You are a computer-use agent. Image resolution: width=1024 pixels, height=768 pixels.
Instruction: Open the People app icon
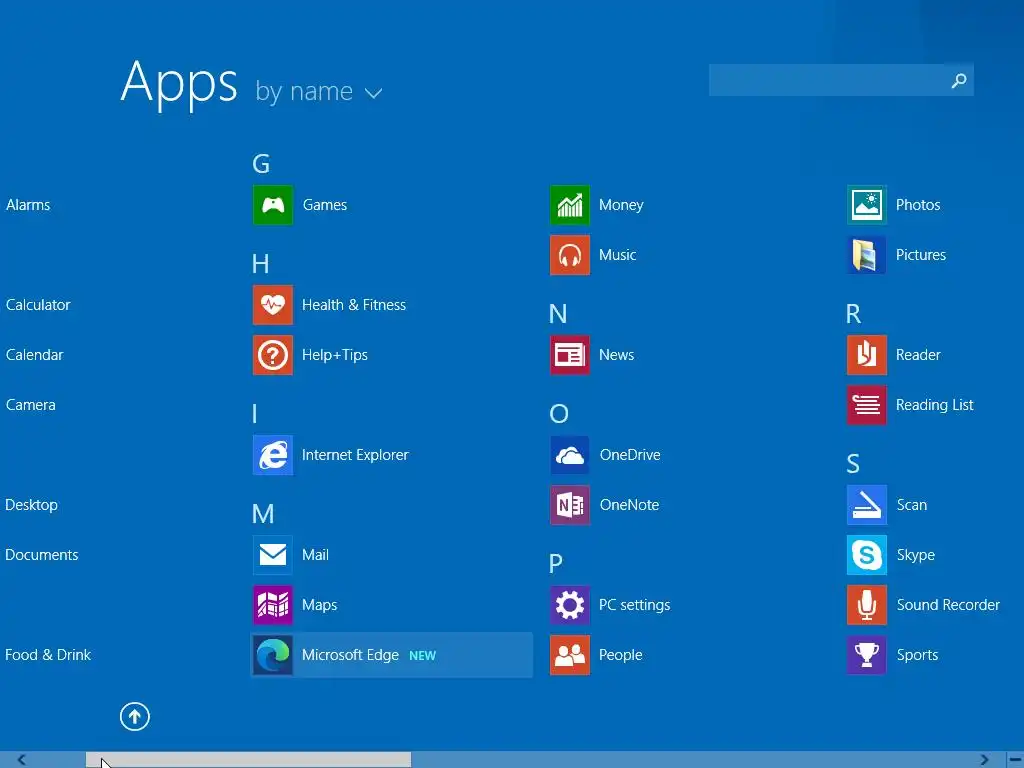(x=569, y=655)
